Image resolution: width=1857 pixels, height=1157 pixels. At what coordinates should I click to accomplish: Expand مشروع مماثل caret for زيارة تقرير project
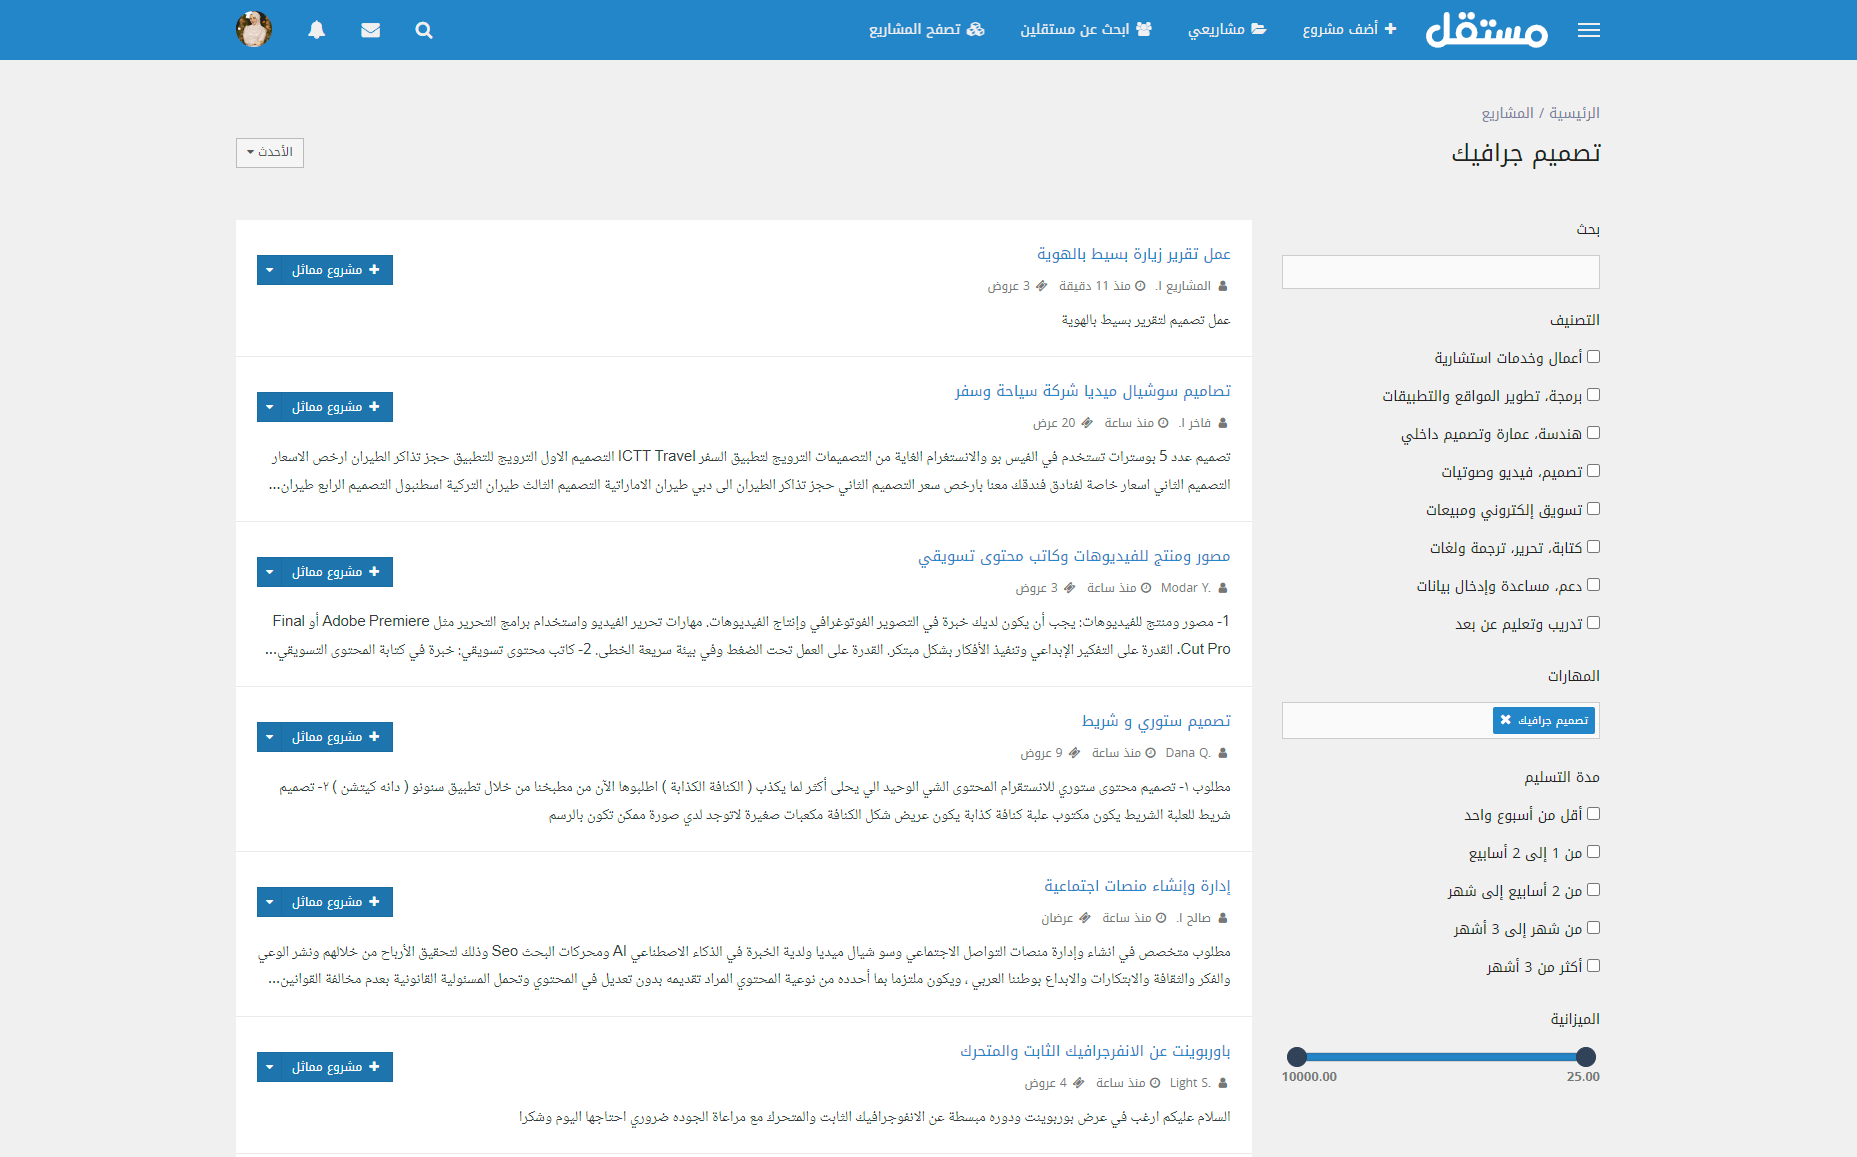[270, 270]
